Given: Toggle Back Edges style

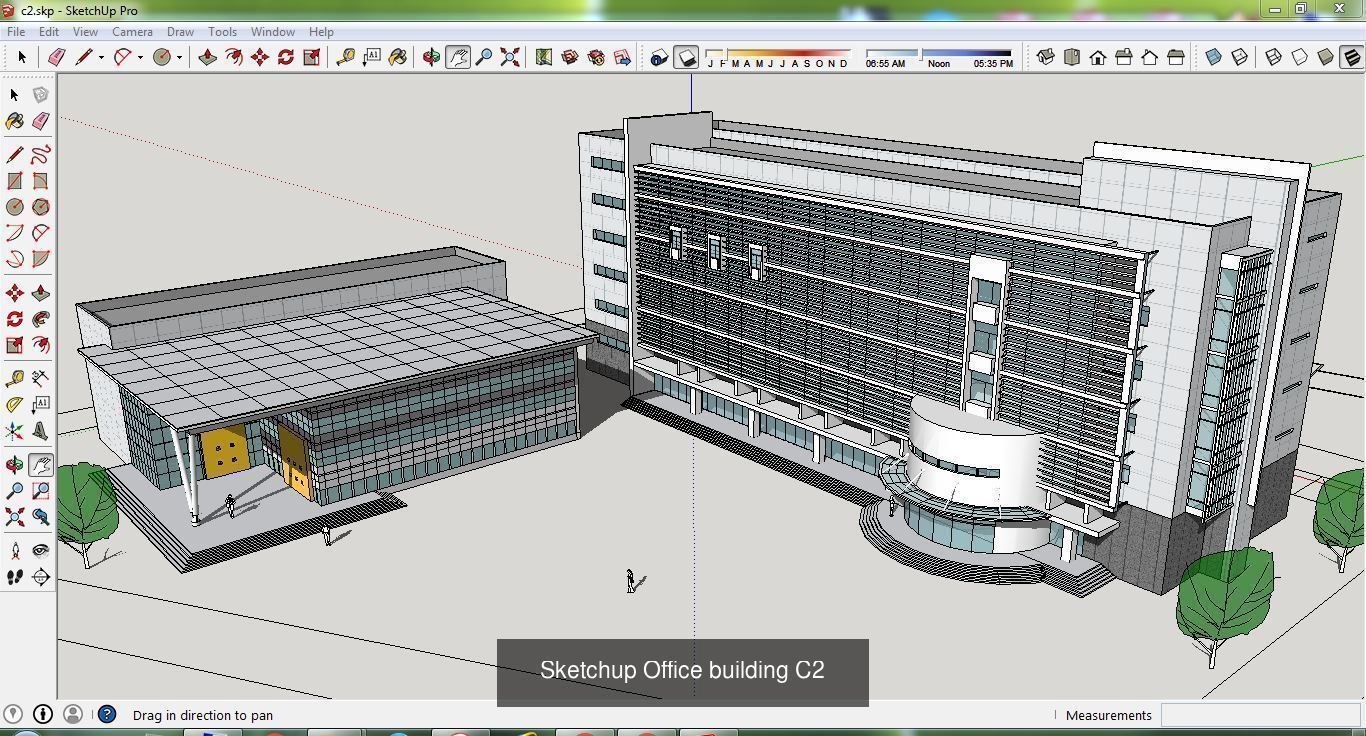Looking at the screenshot, I should (1239, 57).
